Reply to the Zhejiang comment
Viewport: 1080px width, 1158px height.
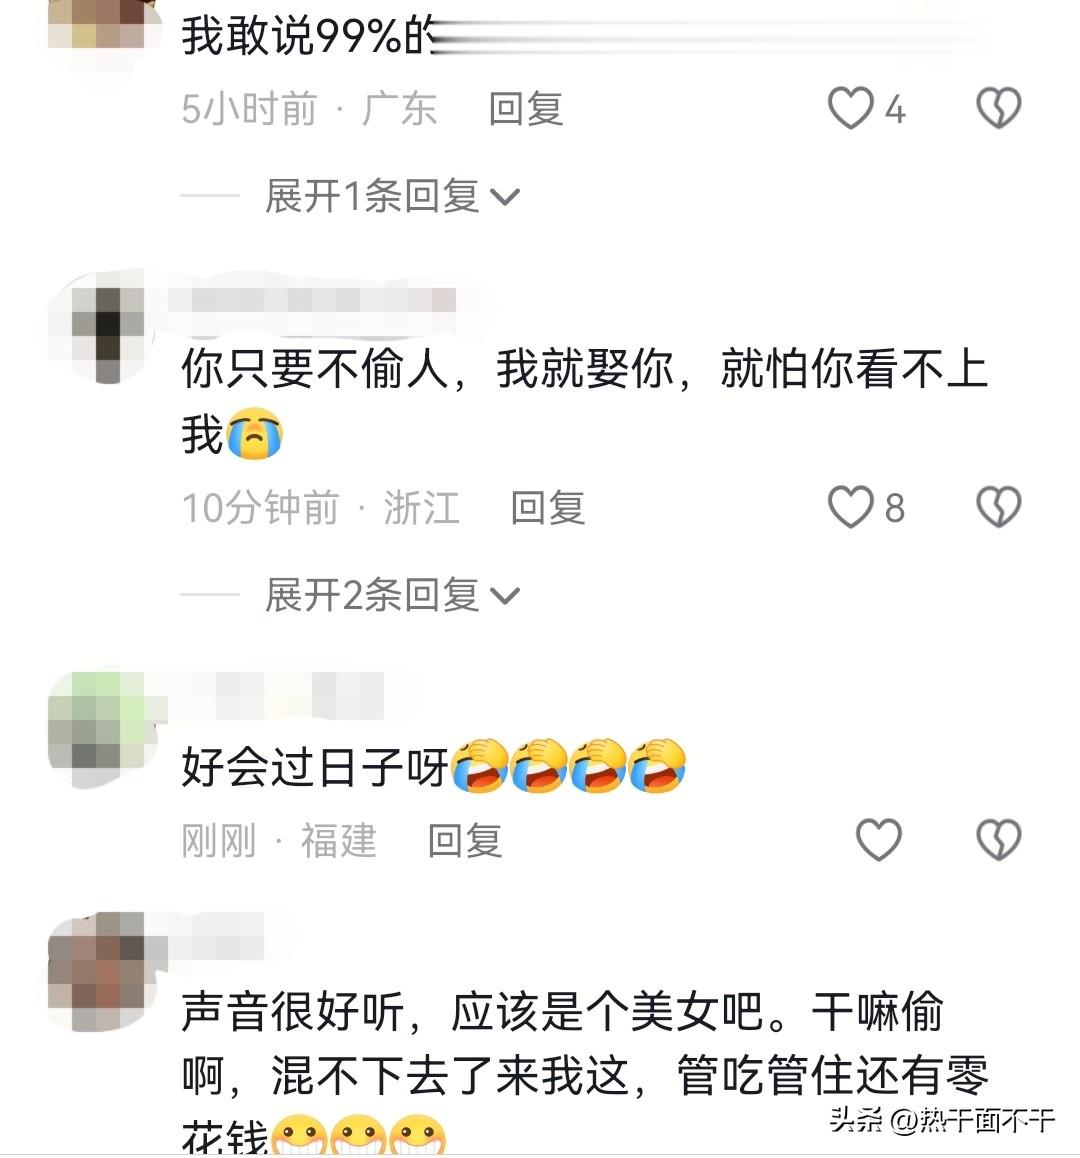pos(547,508)
